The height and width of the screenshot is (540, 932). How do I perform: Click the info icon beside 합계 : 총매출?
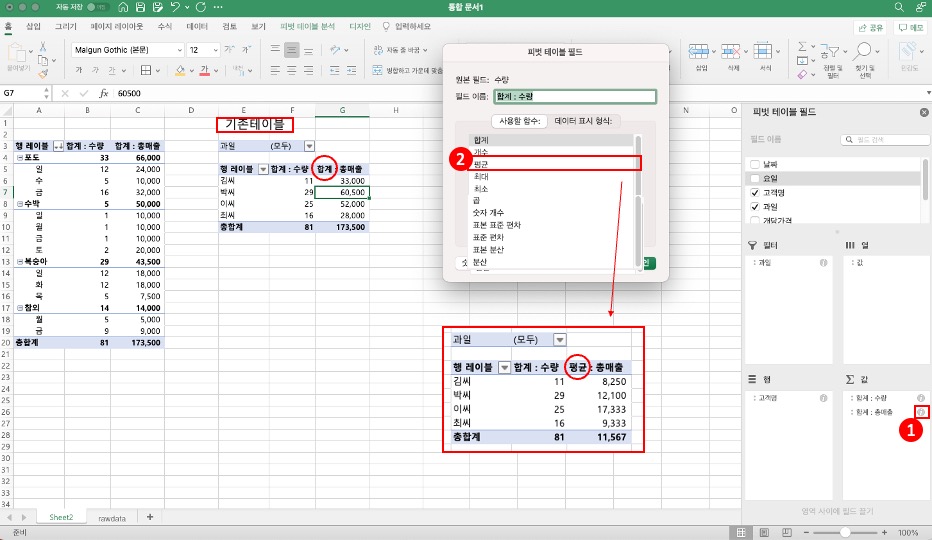(920, 412)
